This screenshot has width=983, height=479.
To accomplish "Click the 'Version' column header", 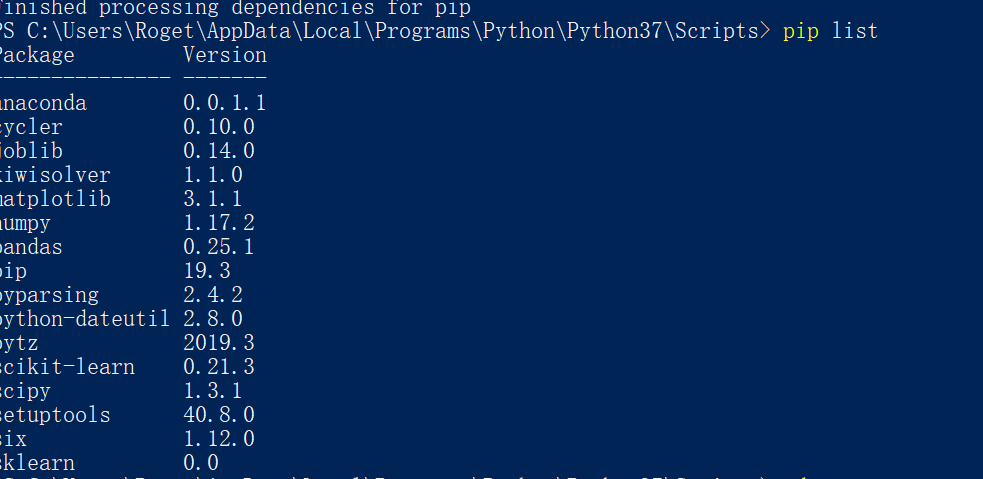I will (225, 55).
